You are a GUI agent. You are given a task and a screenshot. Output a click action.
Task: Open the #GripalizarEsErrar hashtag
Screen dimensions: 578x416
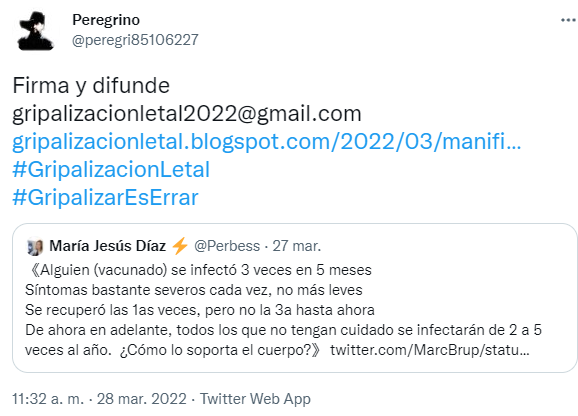pos(105,197)
